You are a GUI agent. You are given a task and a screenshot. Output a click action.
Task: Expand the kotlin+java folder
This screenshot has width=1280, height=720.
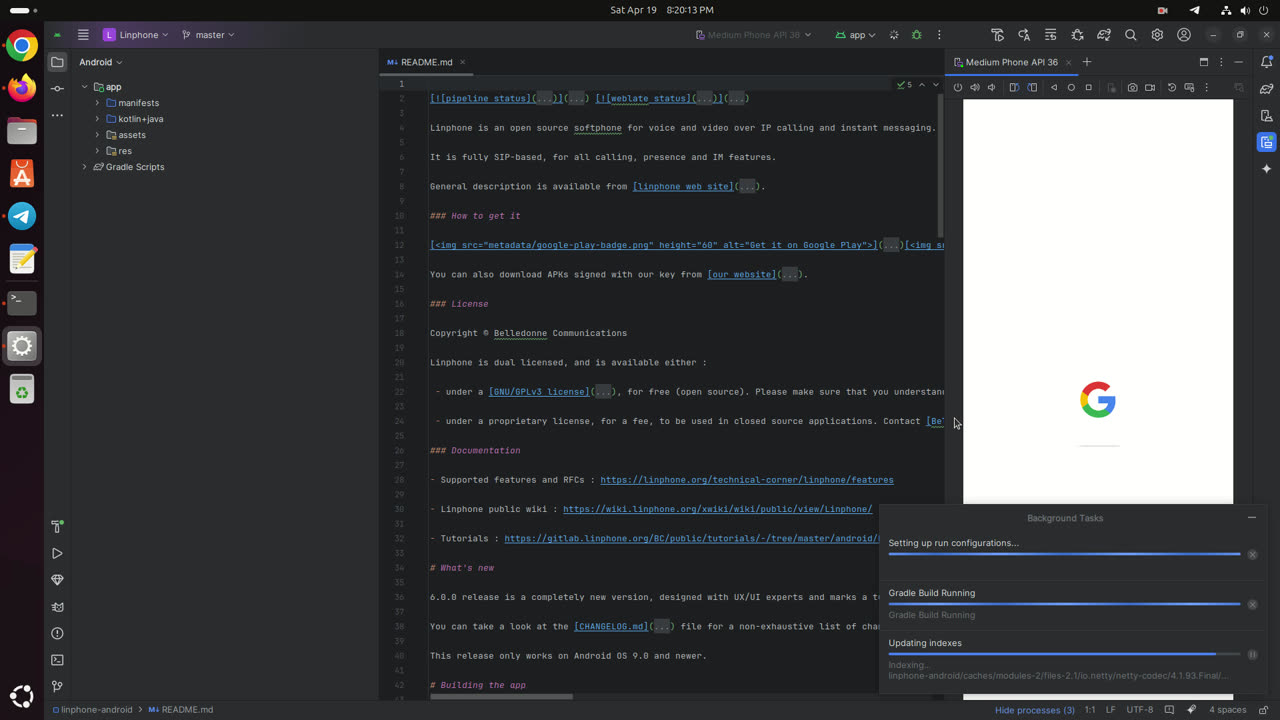click(x=97, y=119)
